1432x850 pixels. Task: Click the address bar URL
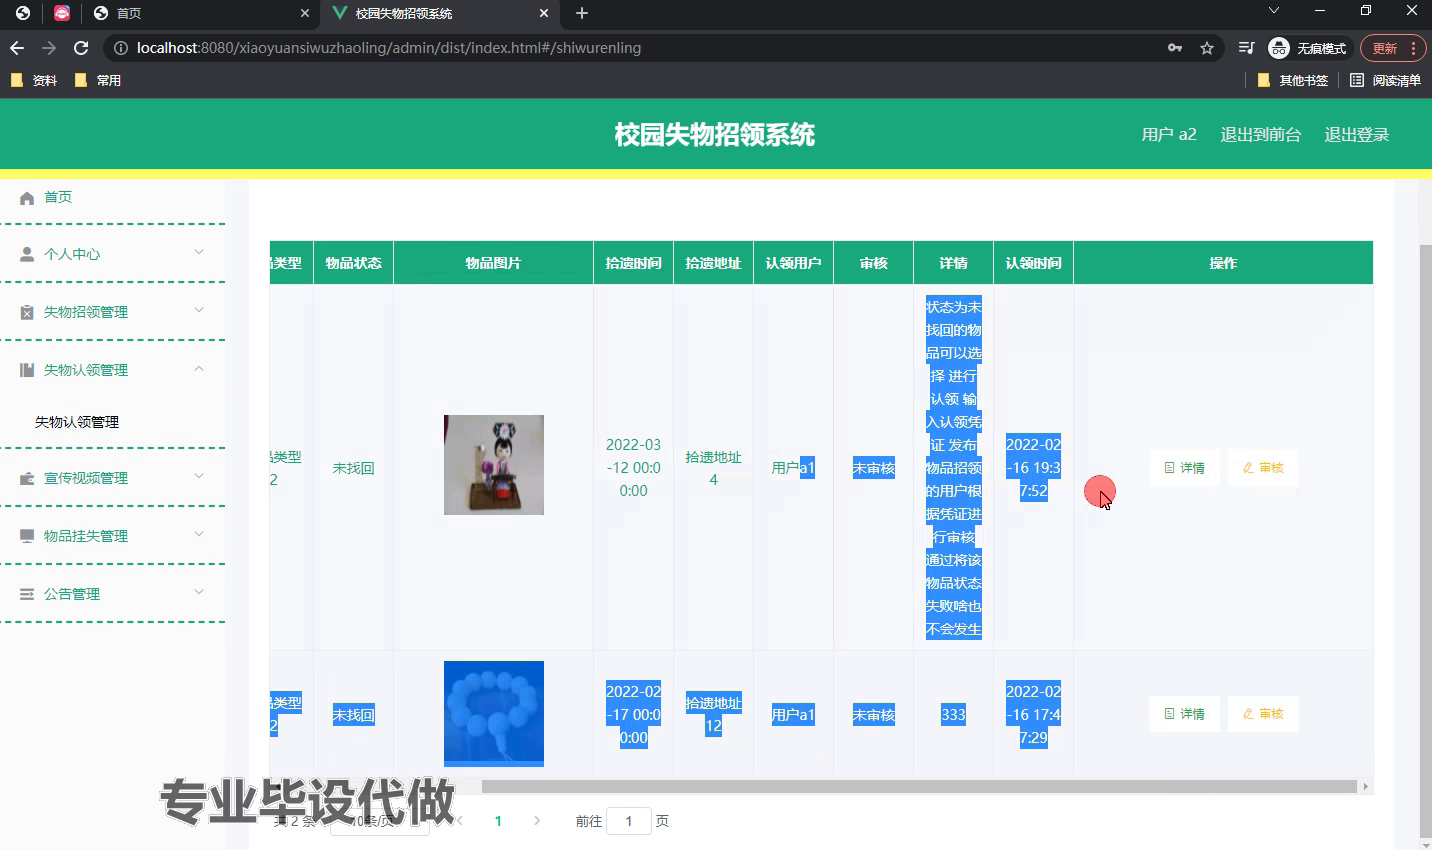[x=389, y=48]
